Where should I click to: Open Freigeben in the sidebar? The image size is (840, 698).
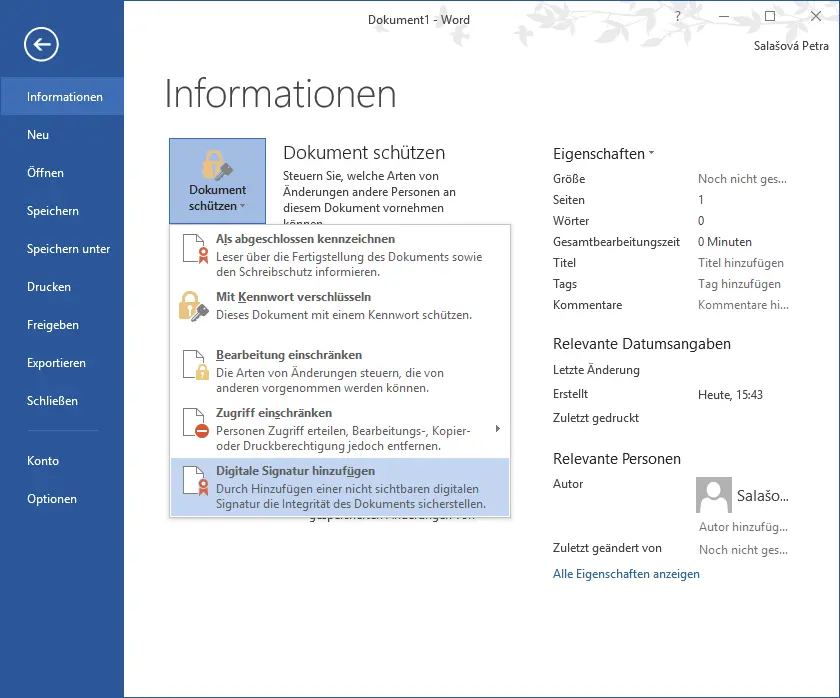[62, 325]
